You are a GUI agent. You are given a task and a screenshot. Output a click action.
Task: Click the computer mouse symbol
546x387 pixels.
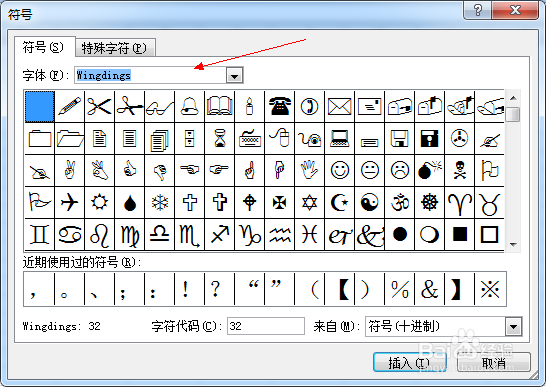tap(279, 138)
